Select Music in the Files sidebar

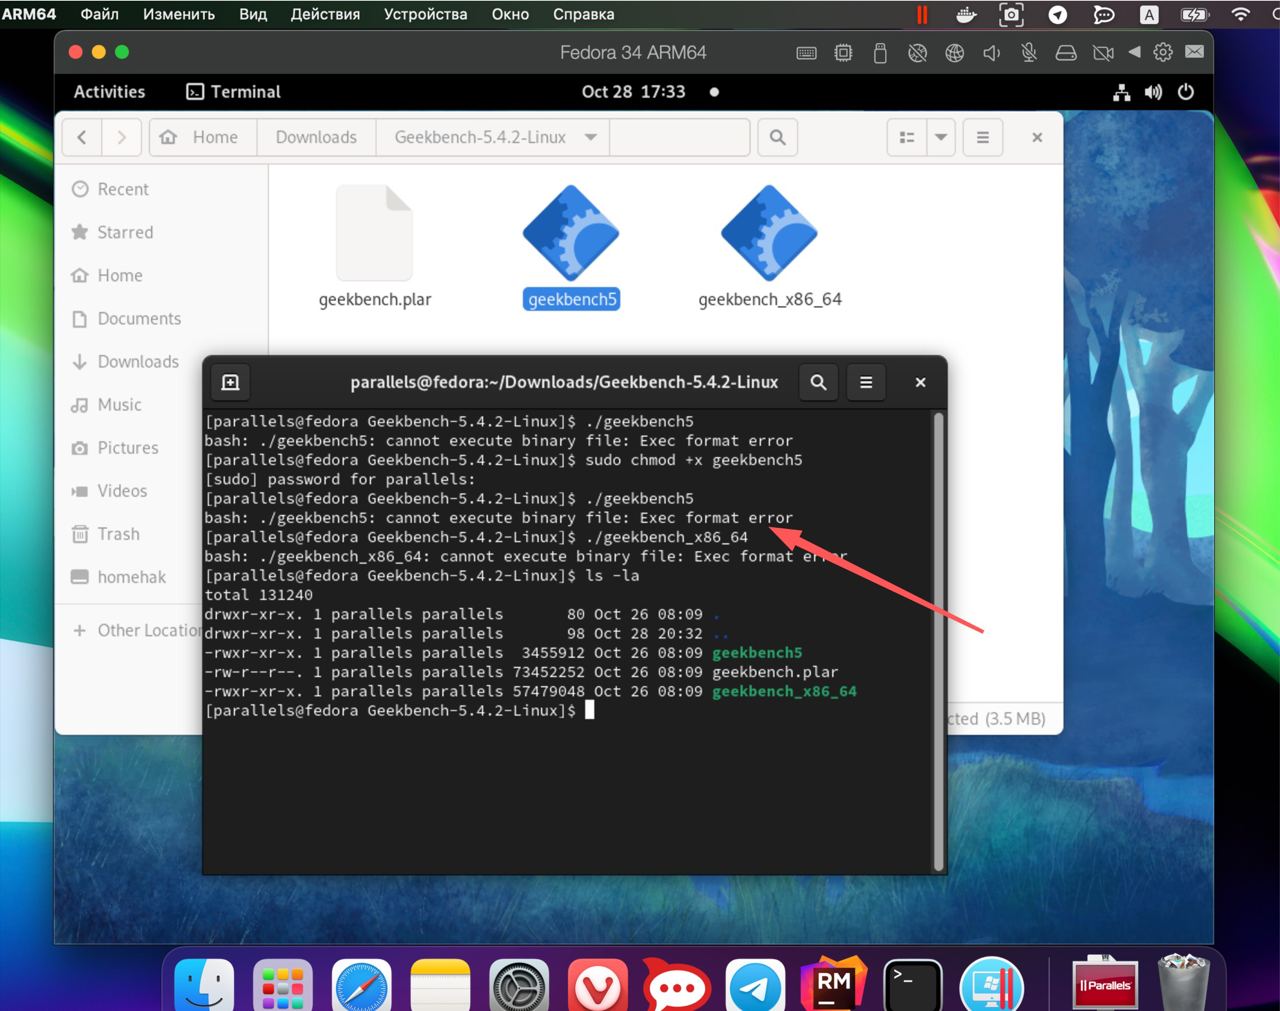130,404
